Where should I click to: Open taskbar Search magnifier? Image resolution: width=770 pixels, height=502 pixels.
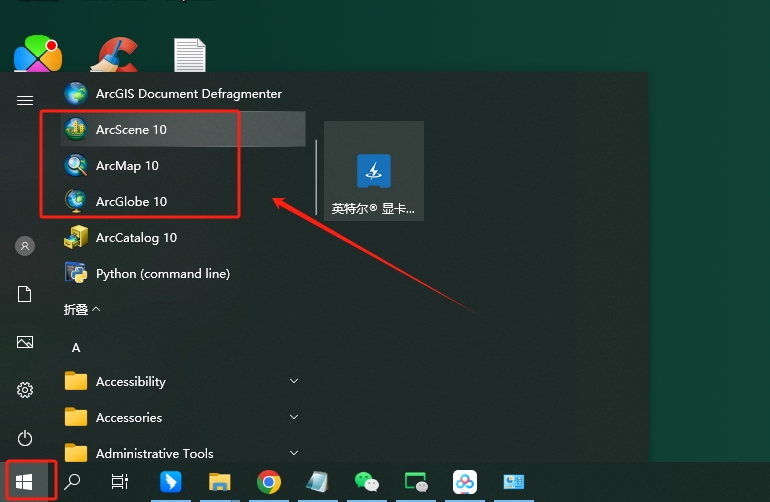pyautogui.click(x=72, y=482)
